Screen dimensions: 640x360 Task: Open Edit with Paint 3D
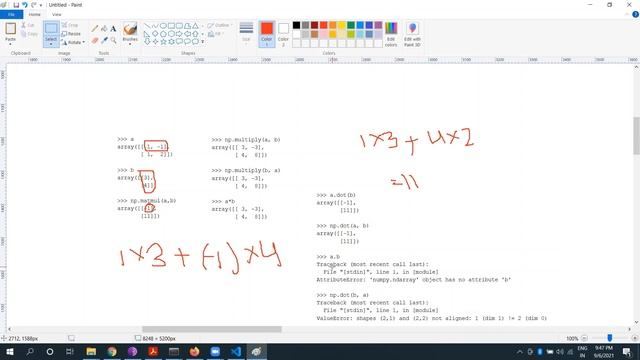point(412,34)
